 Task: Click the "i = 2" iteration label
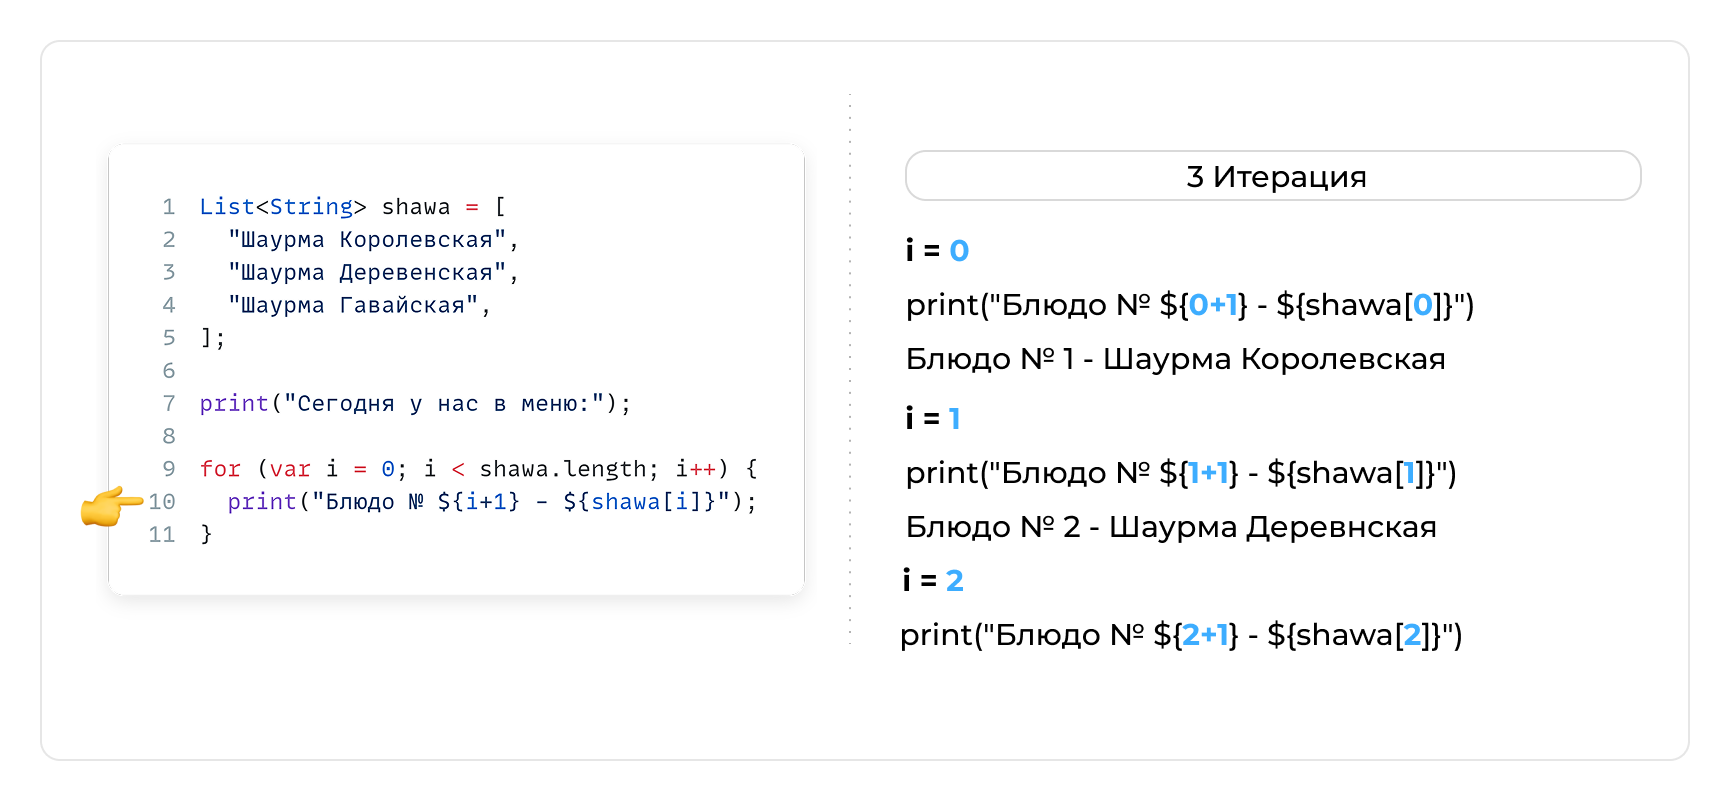coord(933,581)
